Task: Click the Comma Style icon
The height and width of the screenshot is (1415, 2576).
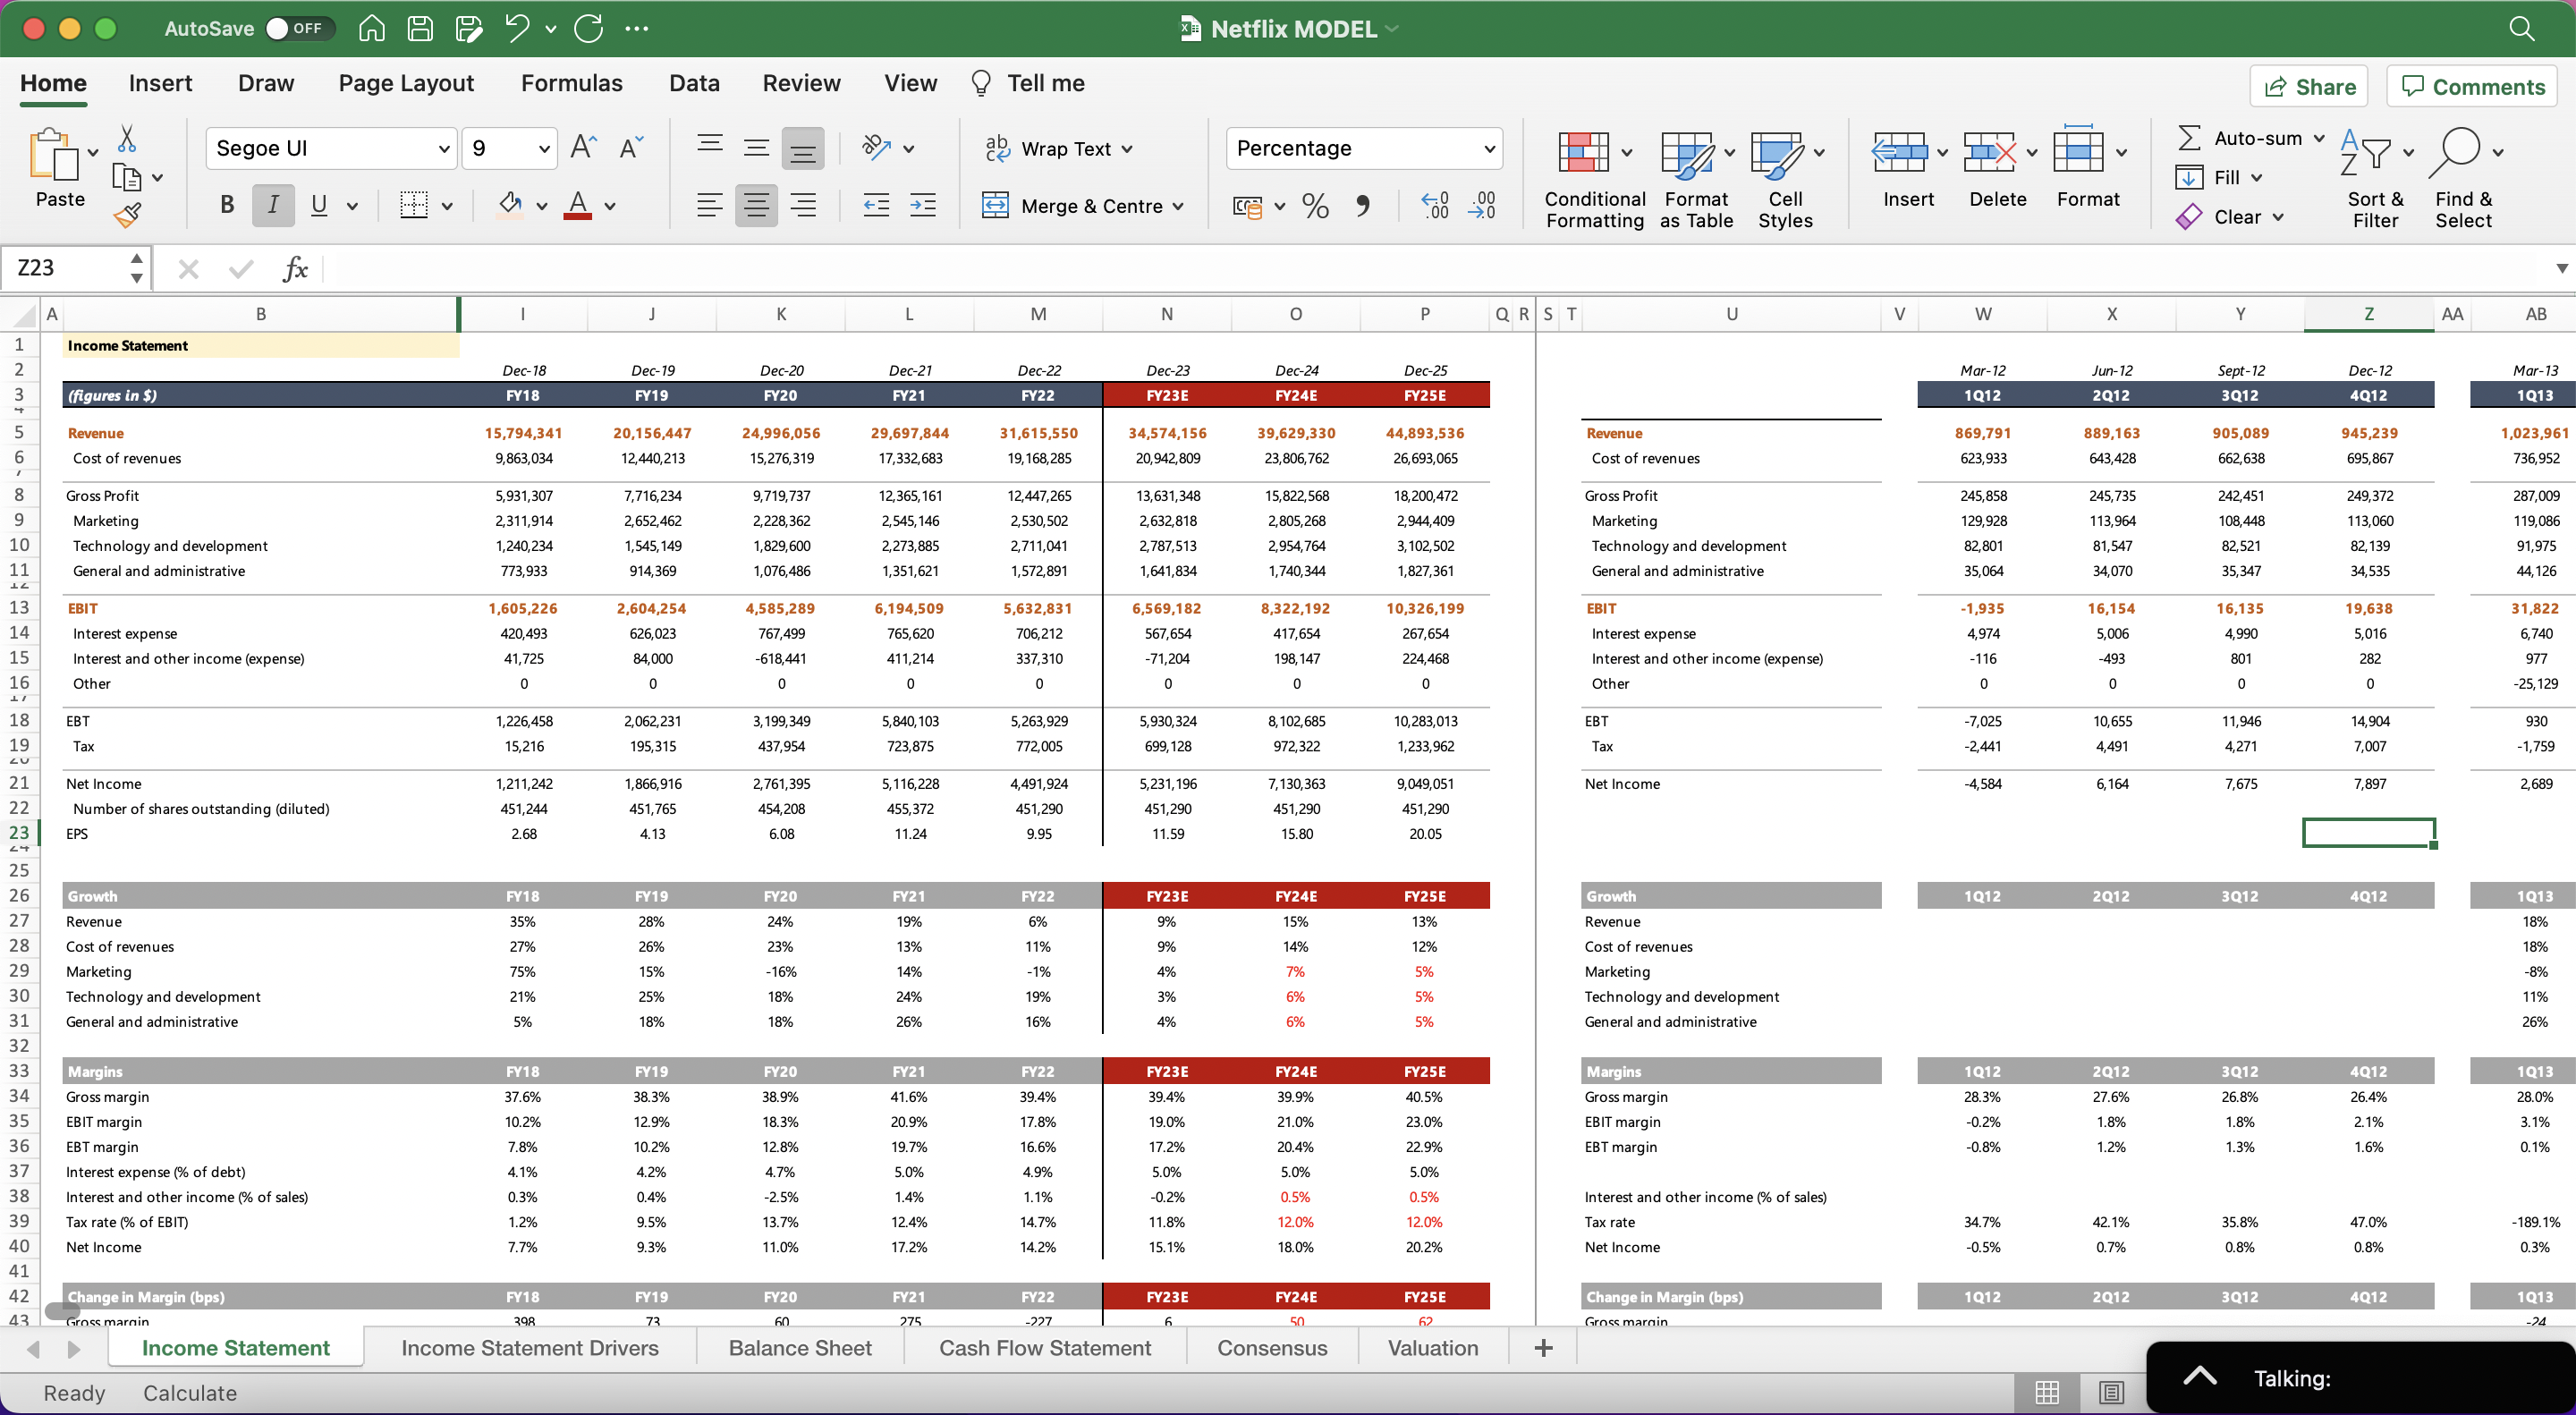Action: [1362, 206]
